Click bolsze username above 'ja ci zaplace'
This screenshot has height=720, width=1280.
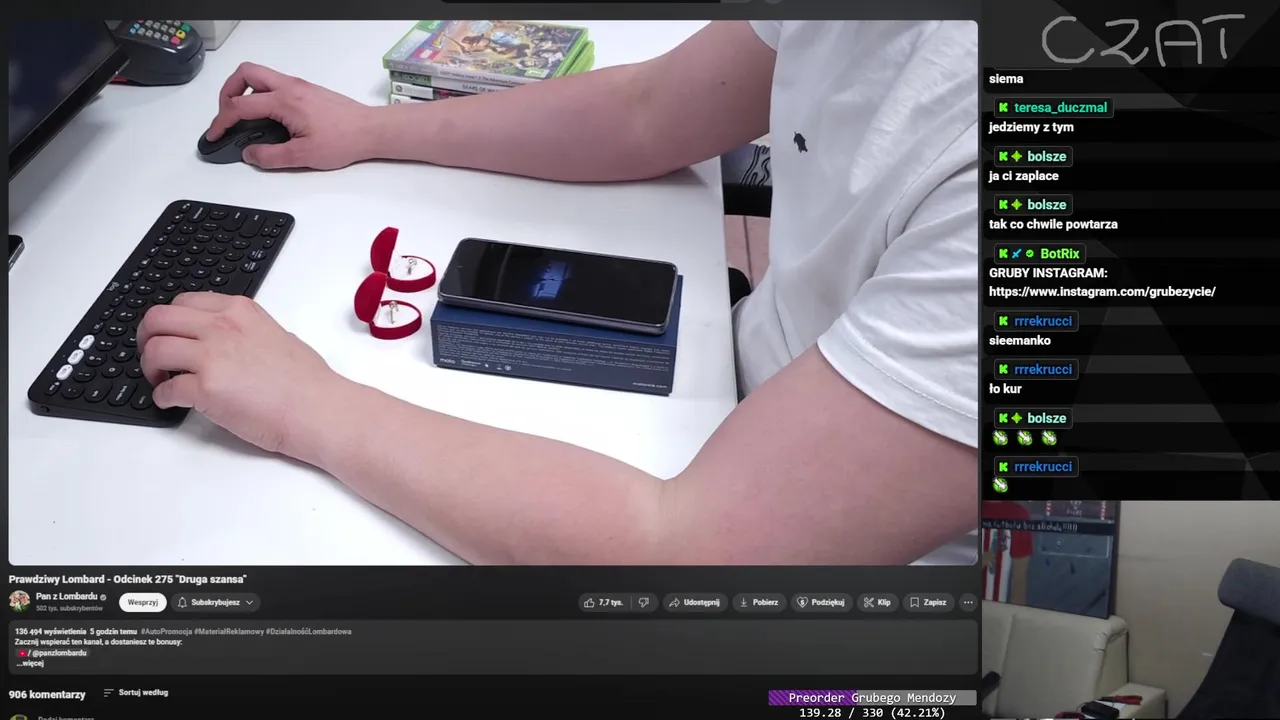[x=1046, y=157]
